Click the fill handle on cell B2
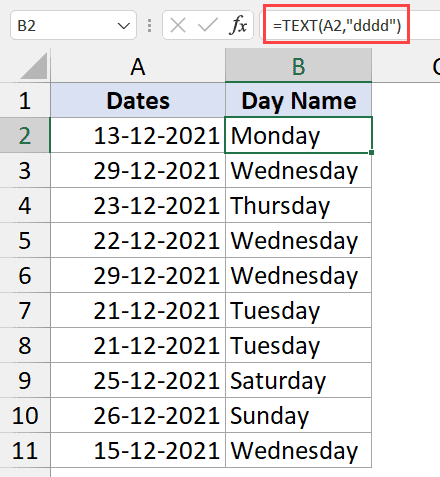 click(371, 152)
